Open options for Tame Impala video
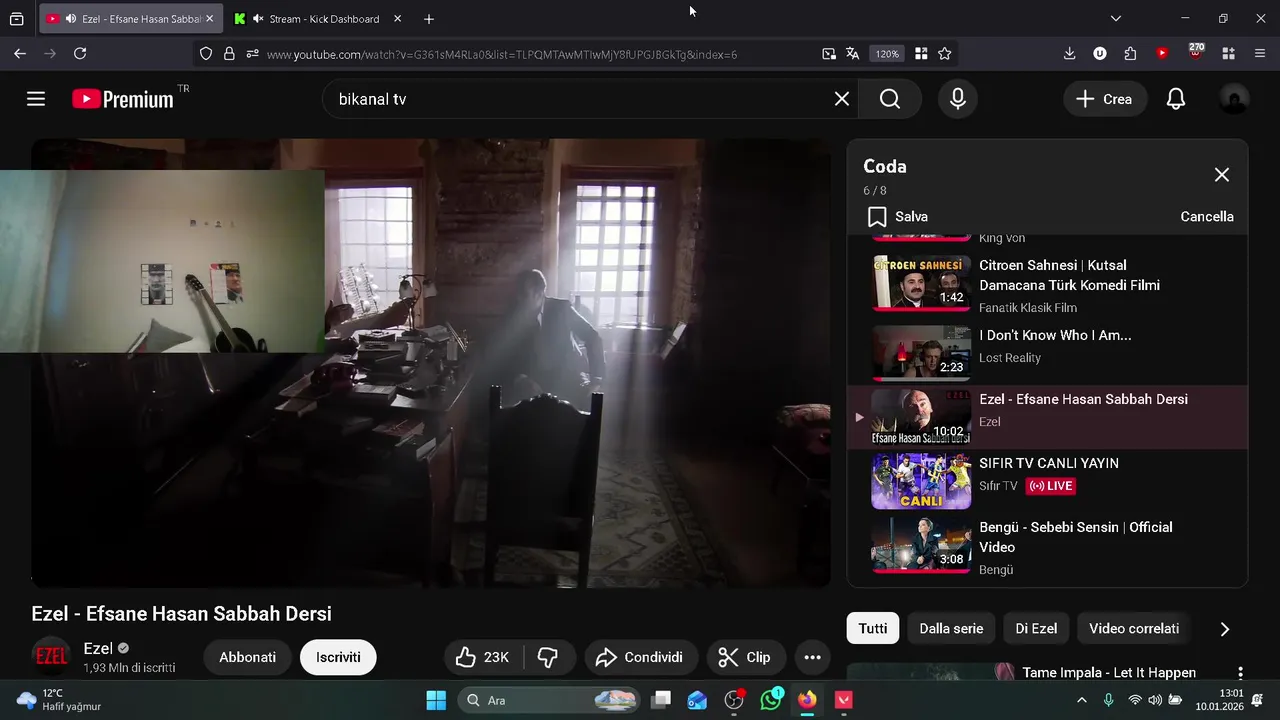Screen dimensions: 1280x720 click(x=1240, y=673)
